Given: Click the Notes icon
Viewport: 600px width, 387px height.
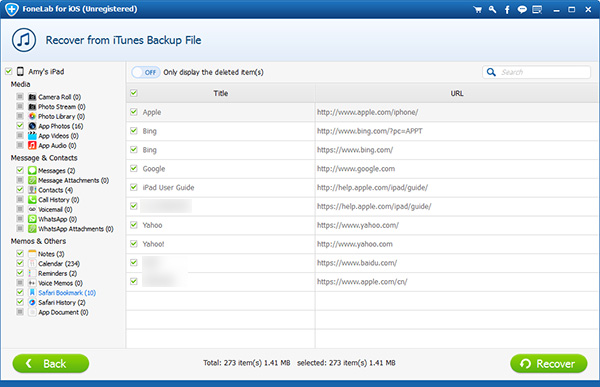Looking at the screenshot, I should click(32, 254).
